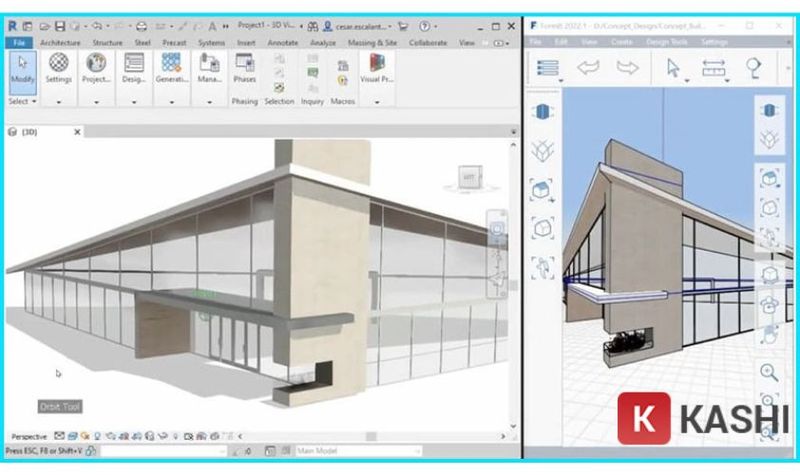Click the Print icon in Revit toolbar
Screen dimensions: 800x475
pos(141,26)
